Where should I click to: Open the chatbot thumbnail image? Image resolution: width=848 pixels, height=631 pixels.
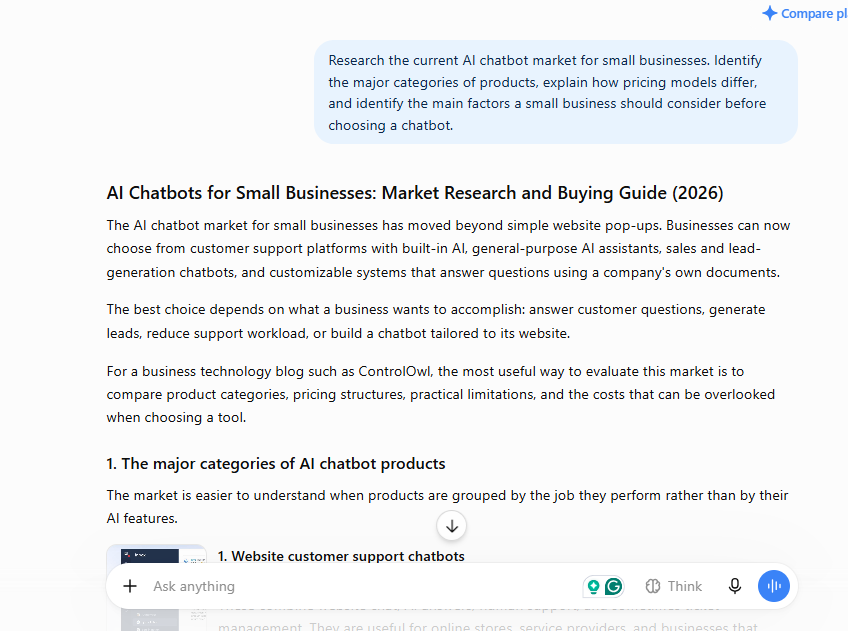click(x=156, y=588)
